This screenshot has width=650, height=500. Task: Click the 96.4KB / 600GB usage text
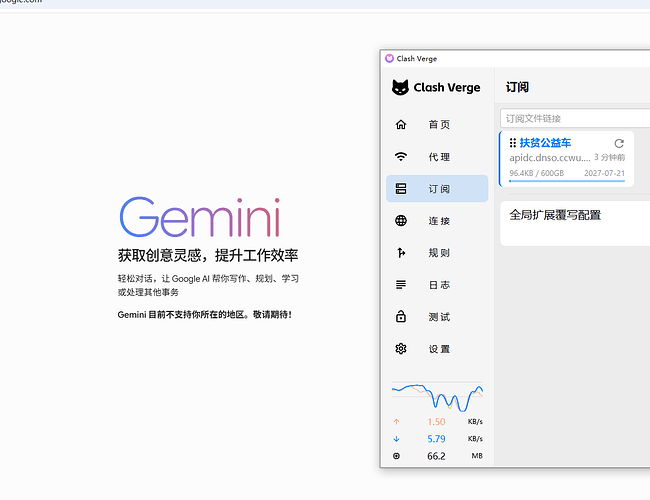[x=536, y=173]
